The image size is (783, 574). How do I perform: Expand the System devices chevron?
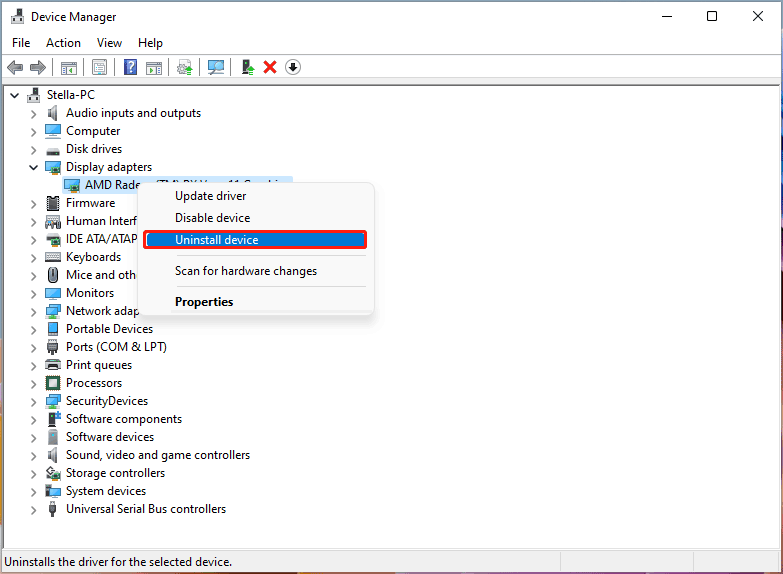[33, 492]
